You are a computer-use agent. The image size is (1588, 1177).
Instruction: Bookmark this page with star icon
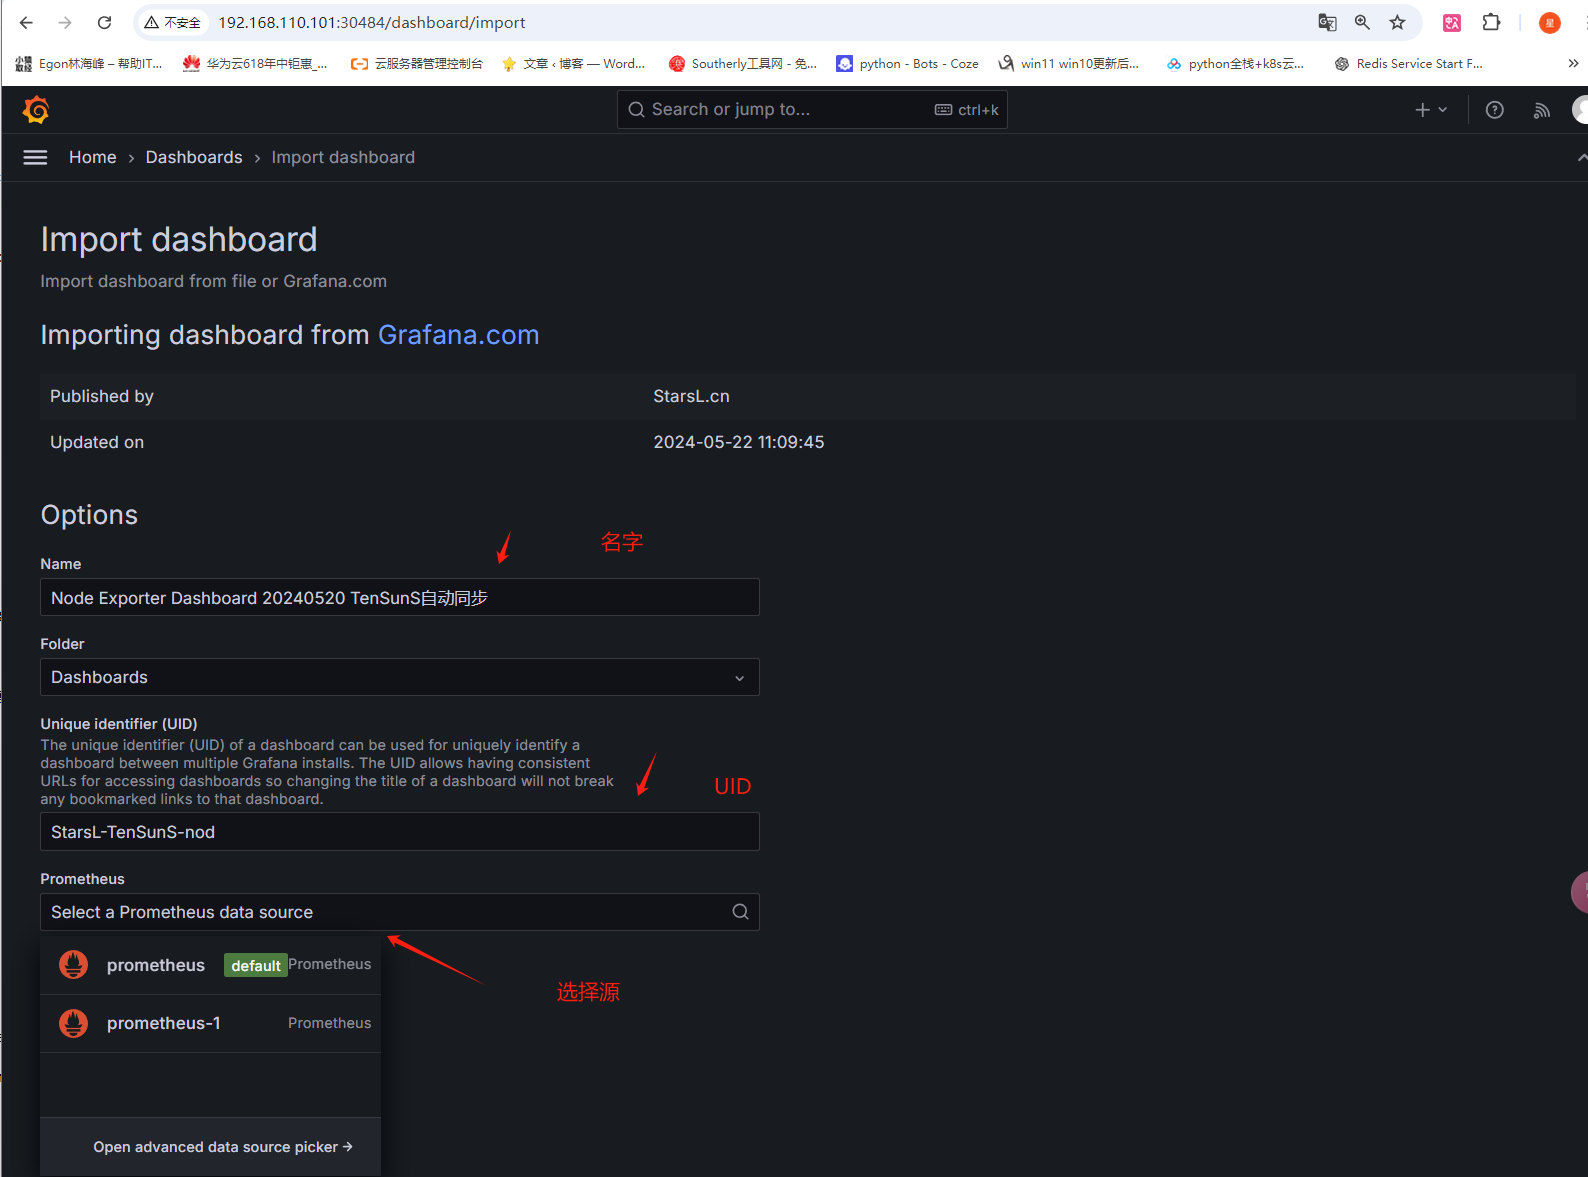tap(1397, 22)
